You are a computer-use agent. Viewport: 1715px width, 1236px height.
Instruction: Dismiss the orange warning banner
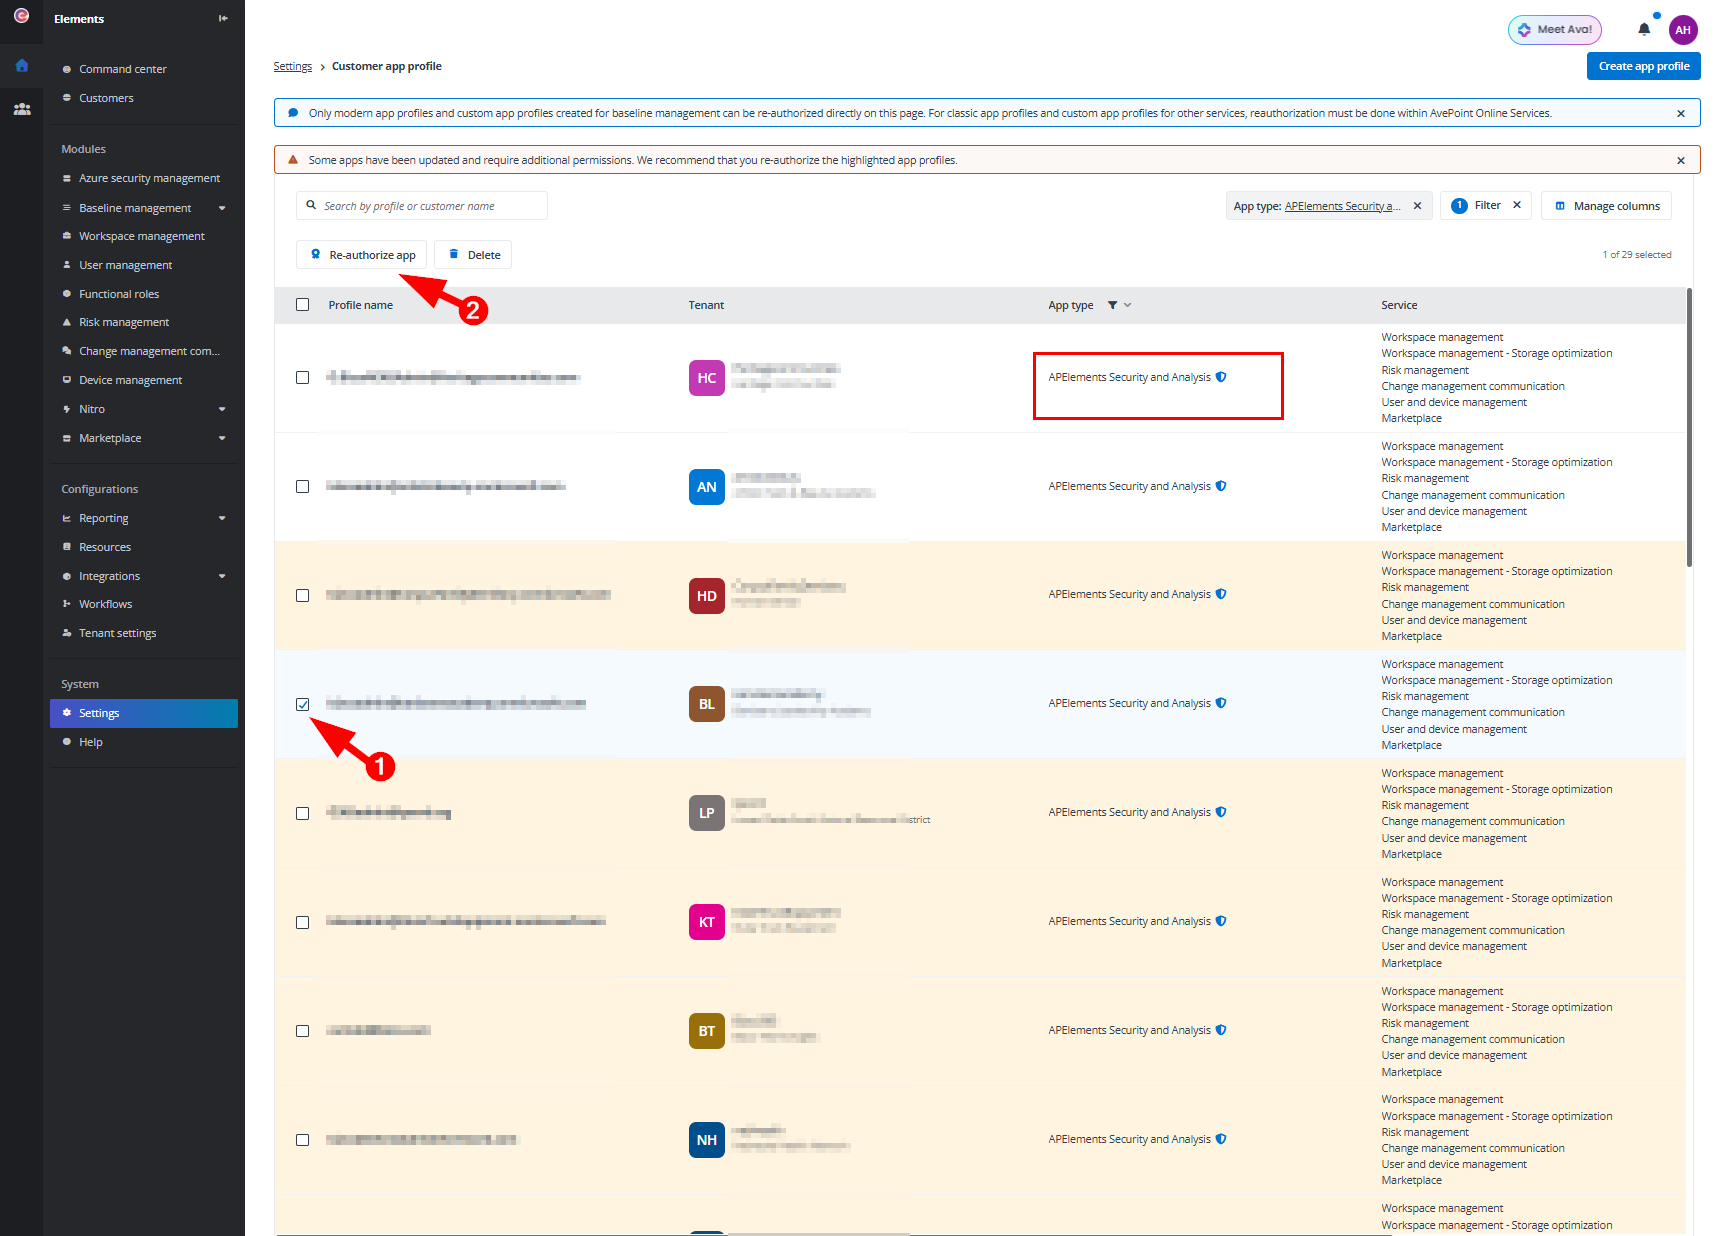[x=1681, y=160]
